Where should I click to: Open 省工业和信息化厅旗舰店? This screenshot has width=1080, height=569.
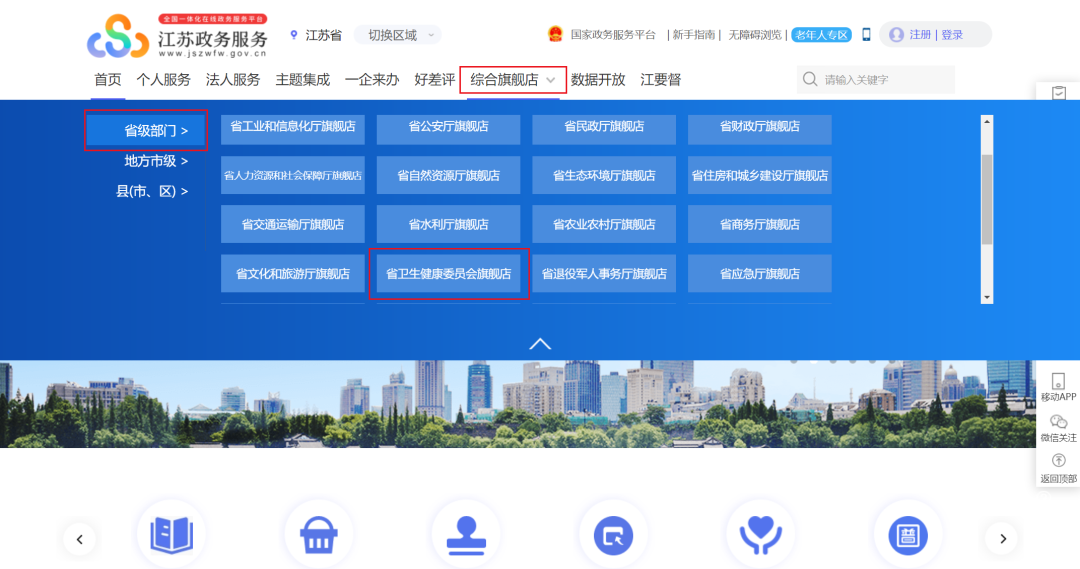[293, 130]
